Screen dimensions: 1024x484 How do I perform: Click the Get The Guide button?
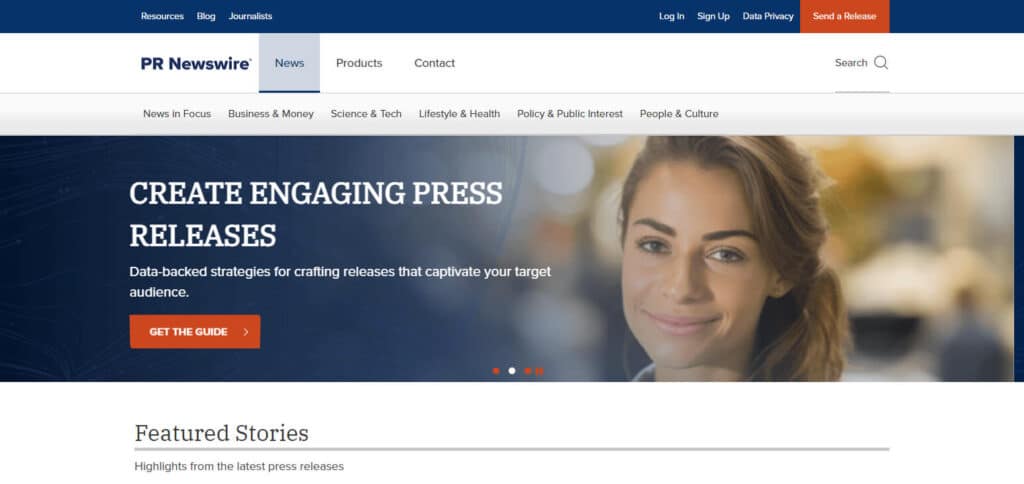[195, 332]
